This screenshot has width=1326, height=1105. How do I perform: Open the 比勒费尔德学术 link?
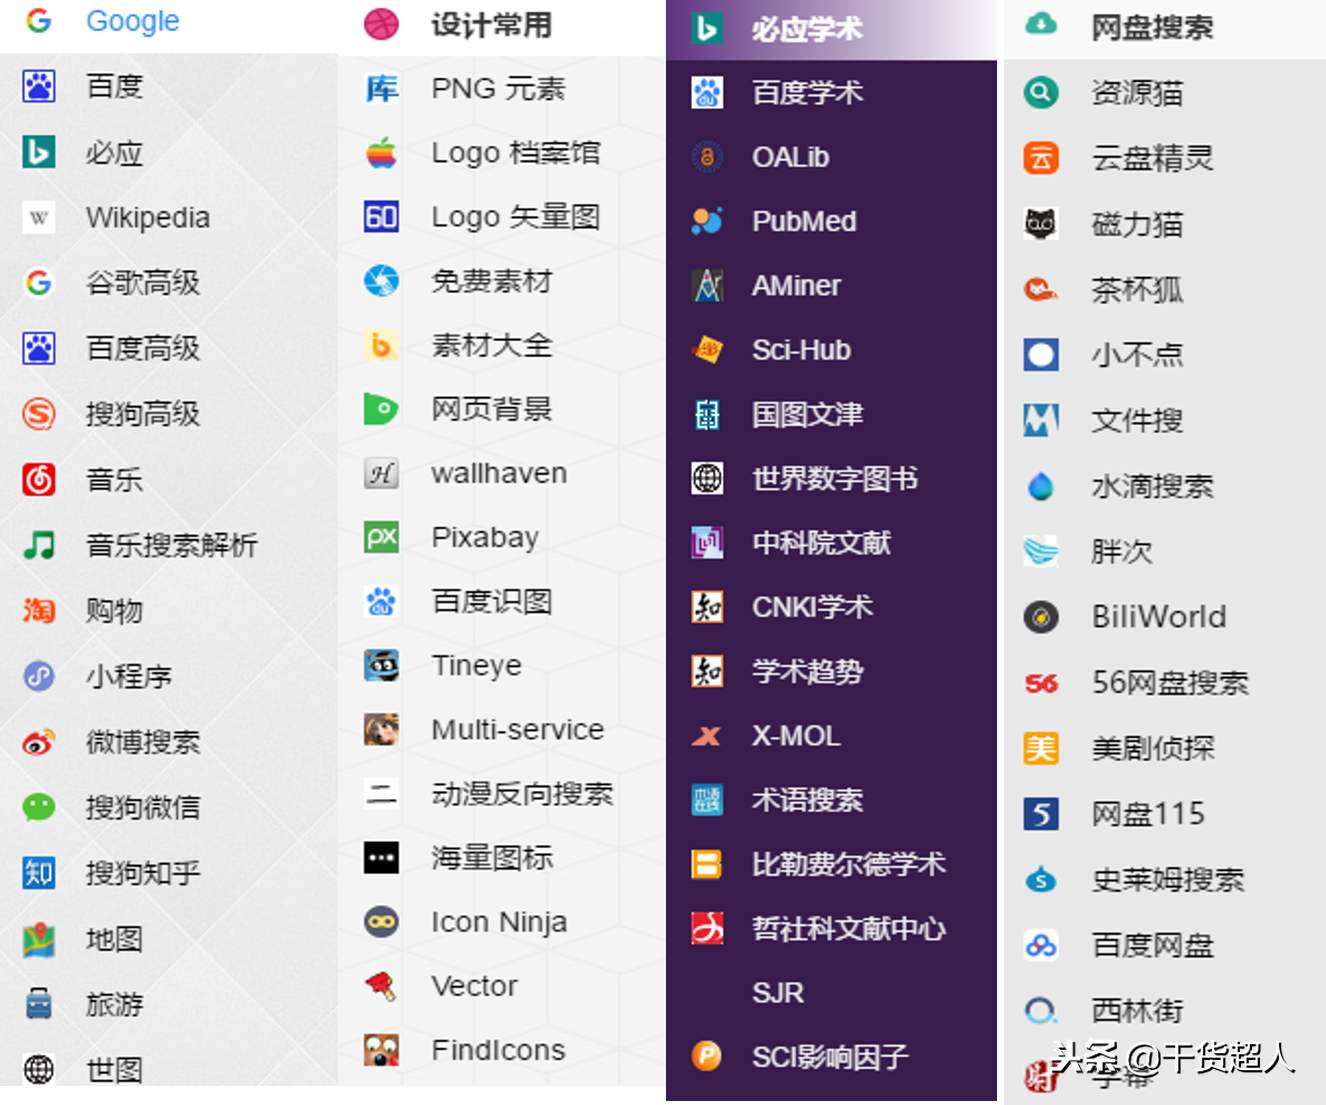coord(848,864)
